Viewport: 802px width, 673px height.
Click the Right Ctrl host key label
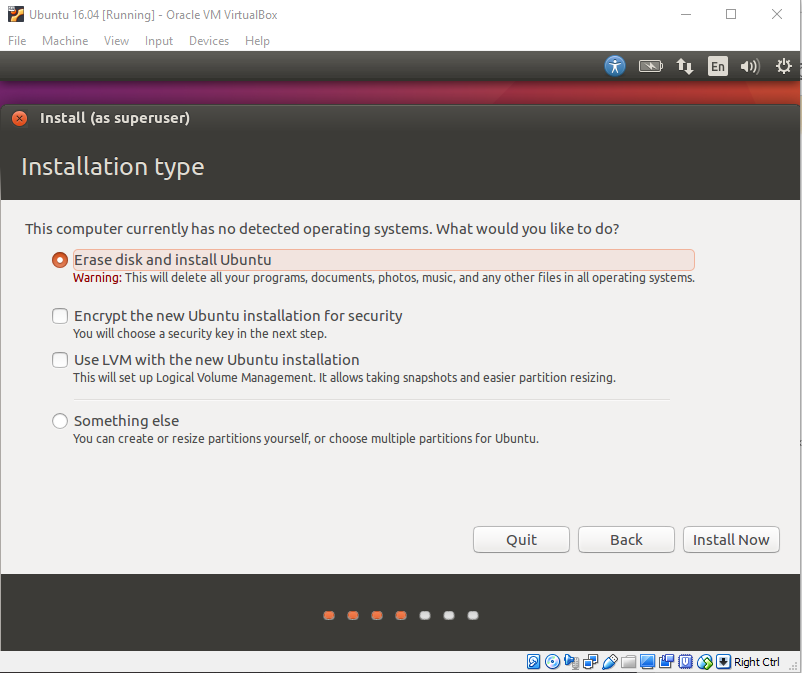[x=756, y=662]
